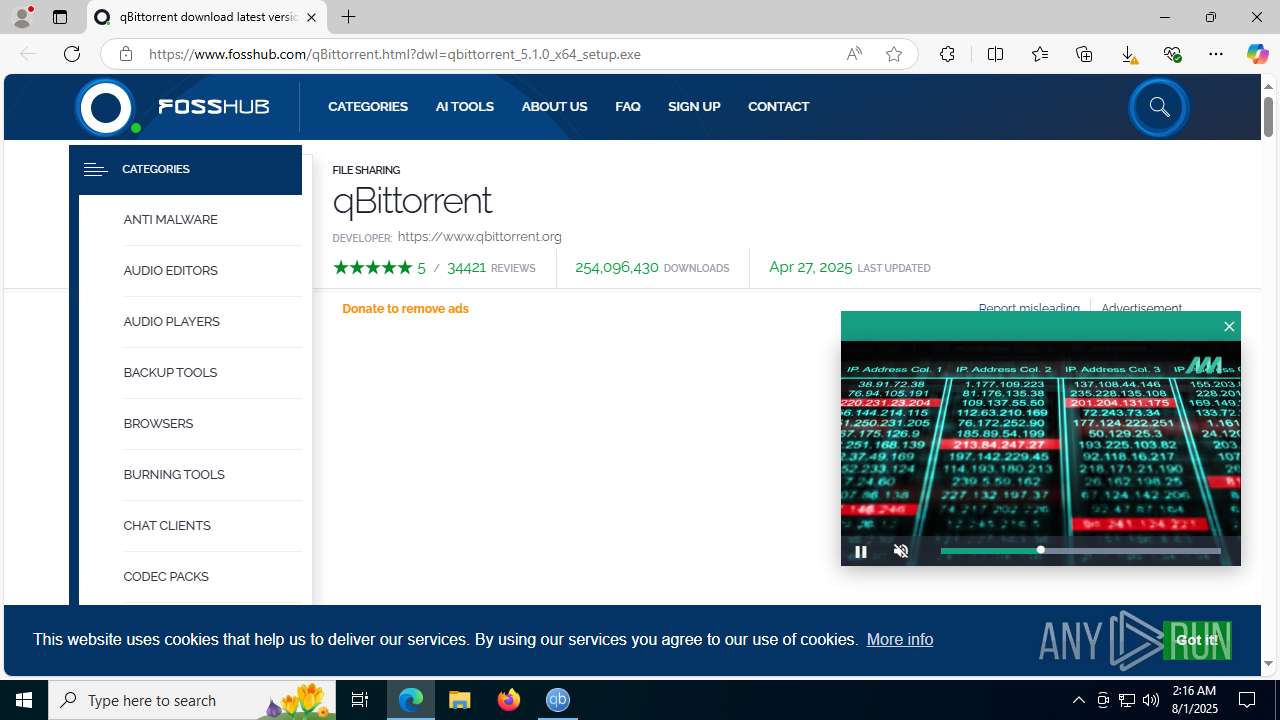Select ANTI MALWARE category
Viewport: 1280px width, 720px height.
[x=170, y=220]
